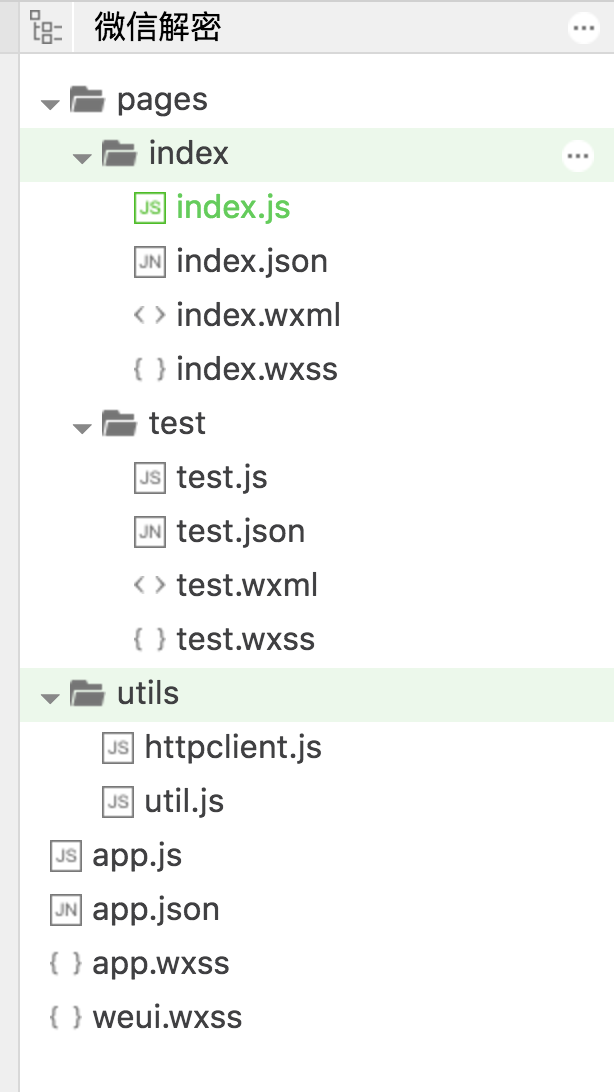Screen dimensions: 614x1092
Task: Click the ellipsis icon on index folder row
Action: point(578,155)
